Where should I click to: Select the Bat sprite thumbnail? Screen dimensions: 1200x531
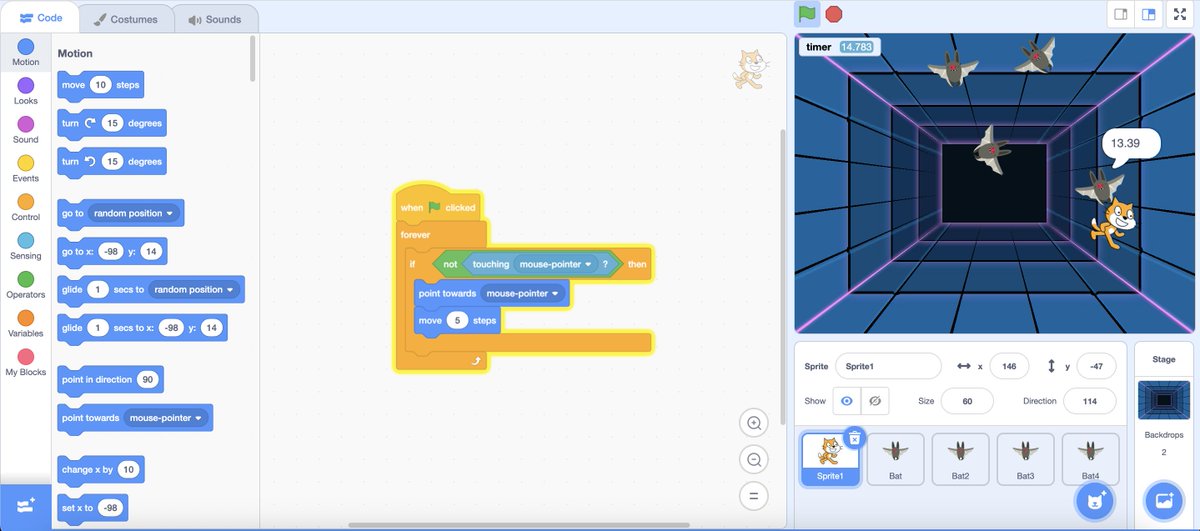click(895, 459)
